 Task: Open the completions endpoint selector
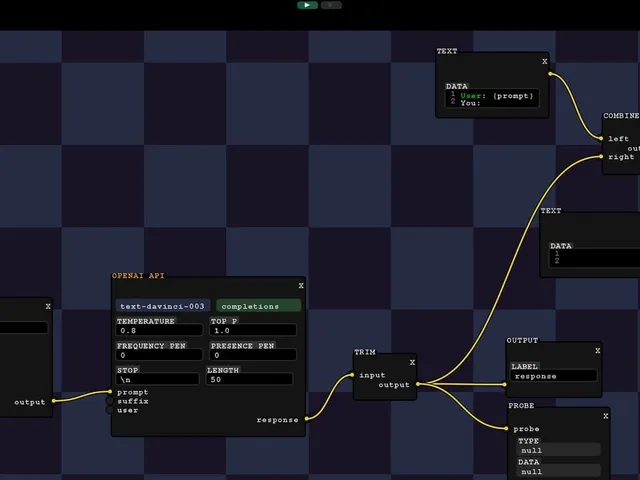coord(258,306)
